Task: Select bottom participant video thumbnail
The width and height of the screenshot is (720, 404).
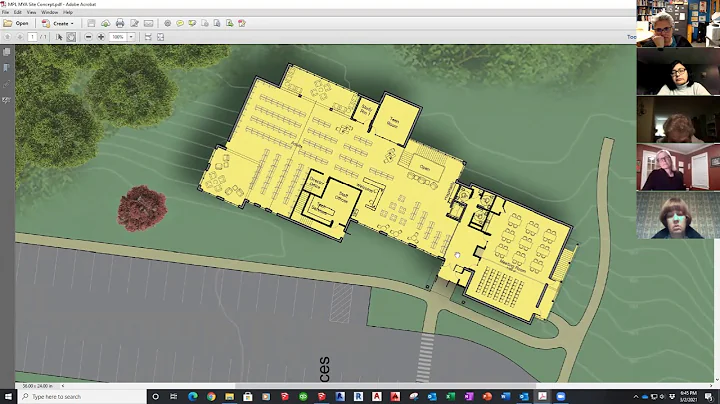Action: click(x=678, y=215)
